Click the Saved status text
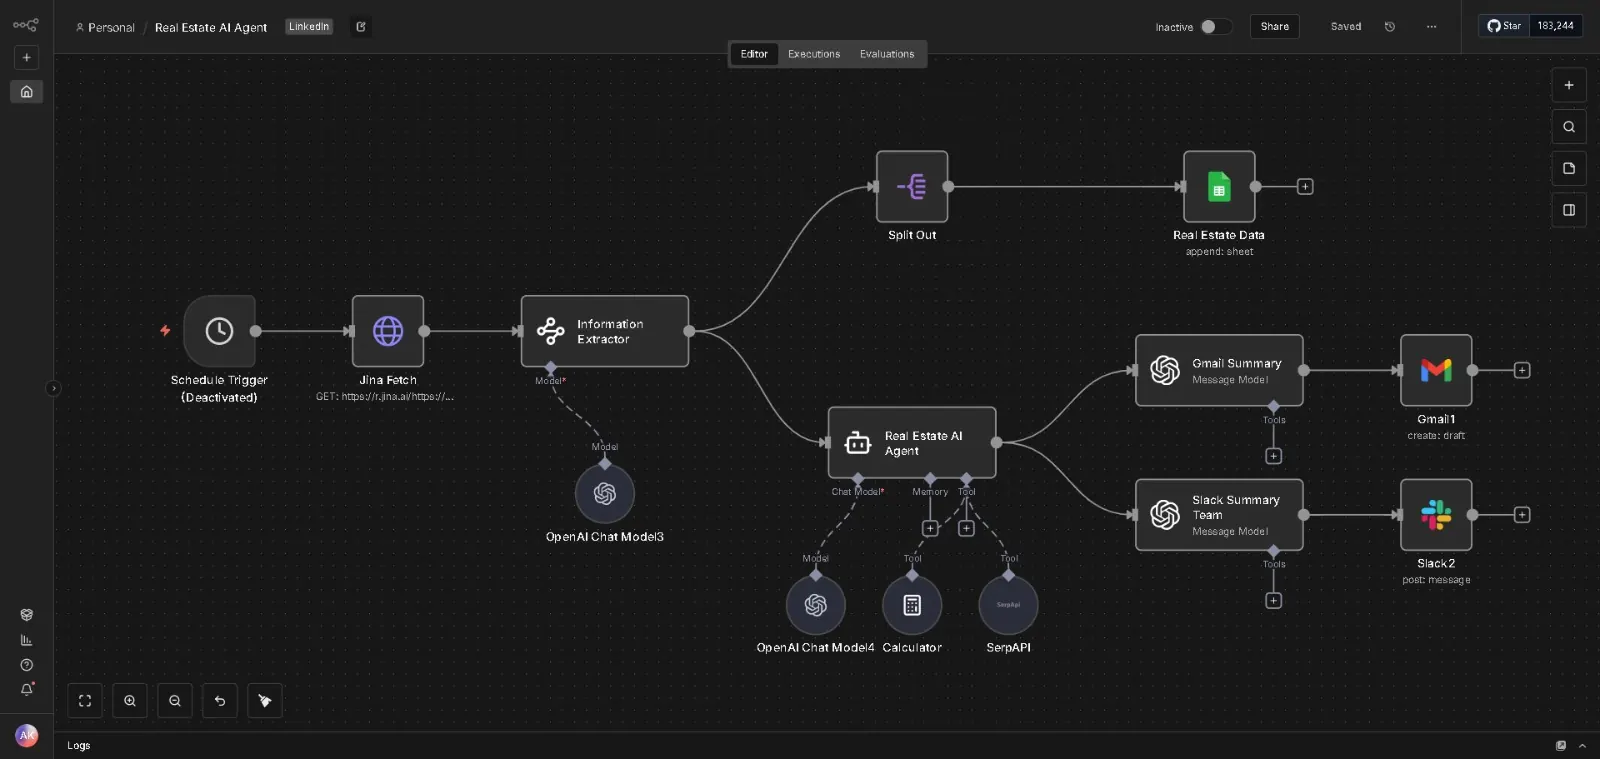This screenshot has width=1600, height=759. tap(1346, 27)
